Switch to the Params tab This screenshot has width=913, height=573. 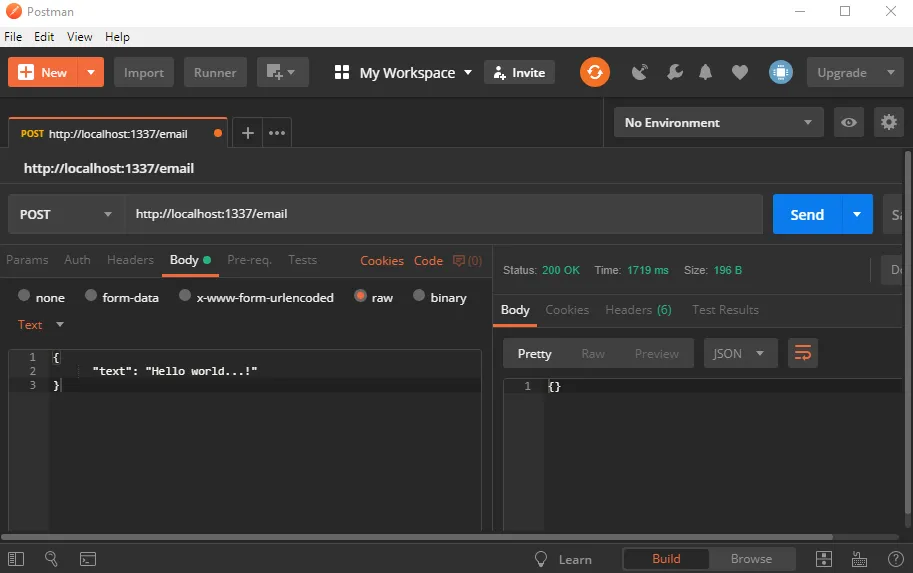pyautogui.click(x=27, y=260)
